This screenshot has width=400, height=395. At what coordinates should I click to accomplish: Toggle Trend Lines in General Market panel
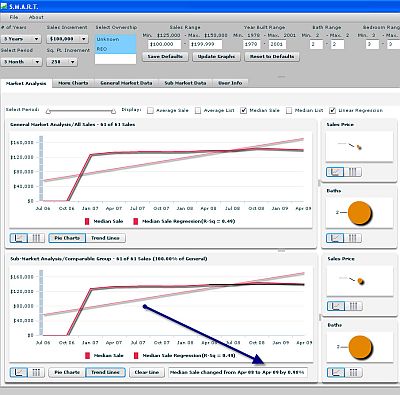click(105, 238)
